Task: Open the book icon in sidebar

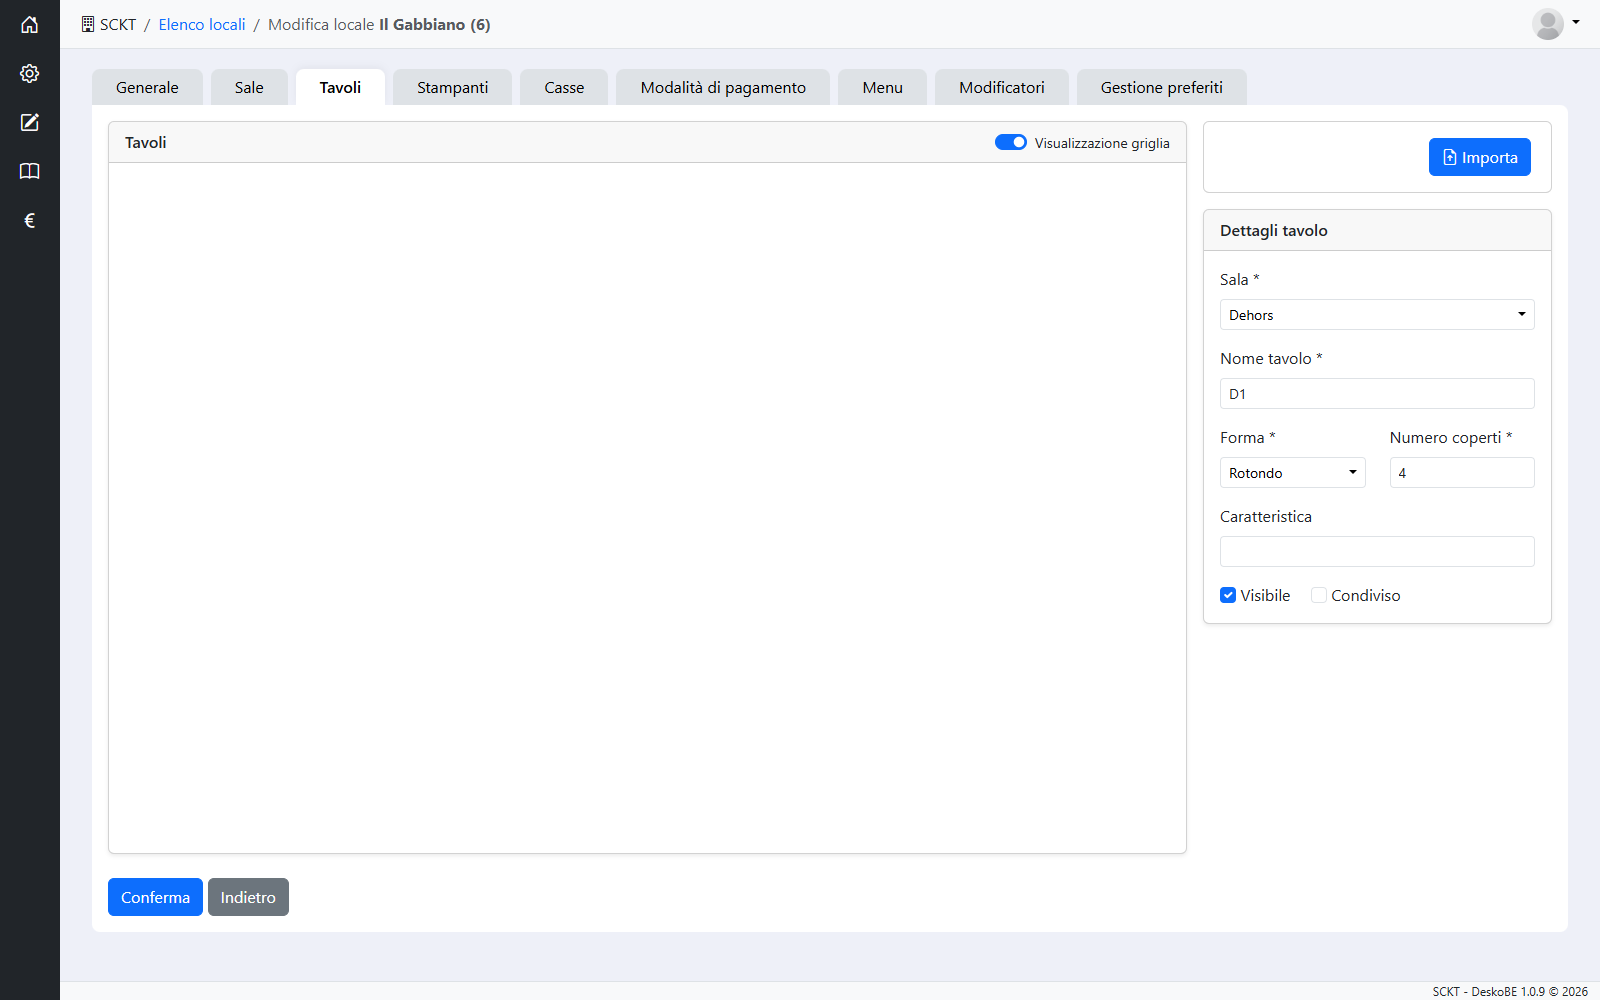Action: (x=30, y=171)
